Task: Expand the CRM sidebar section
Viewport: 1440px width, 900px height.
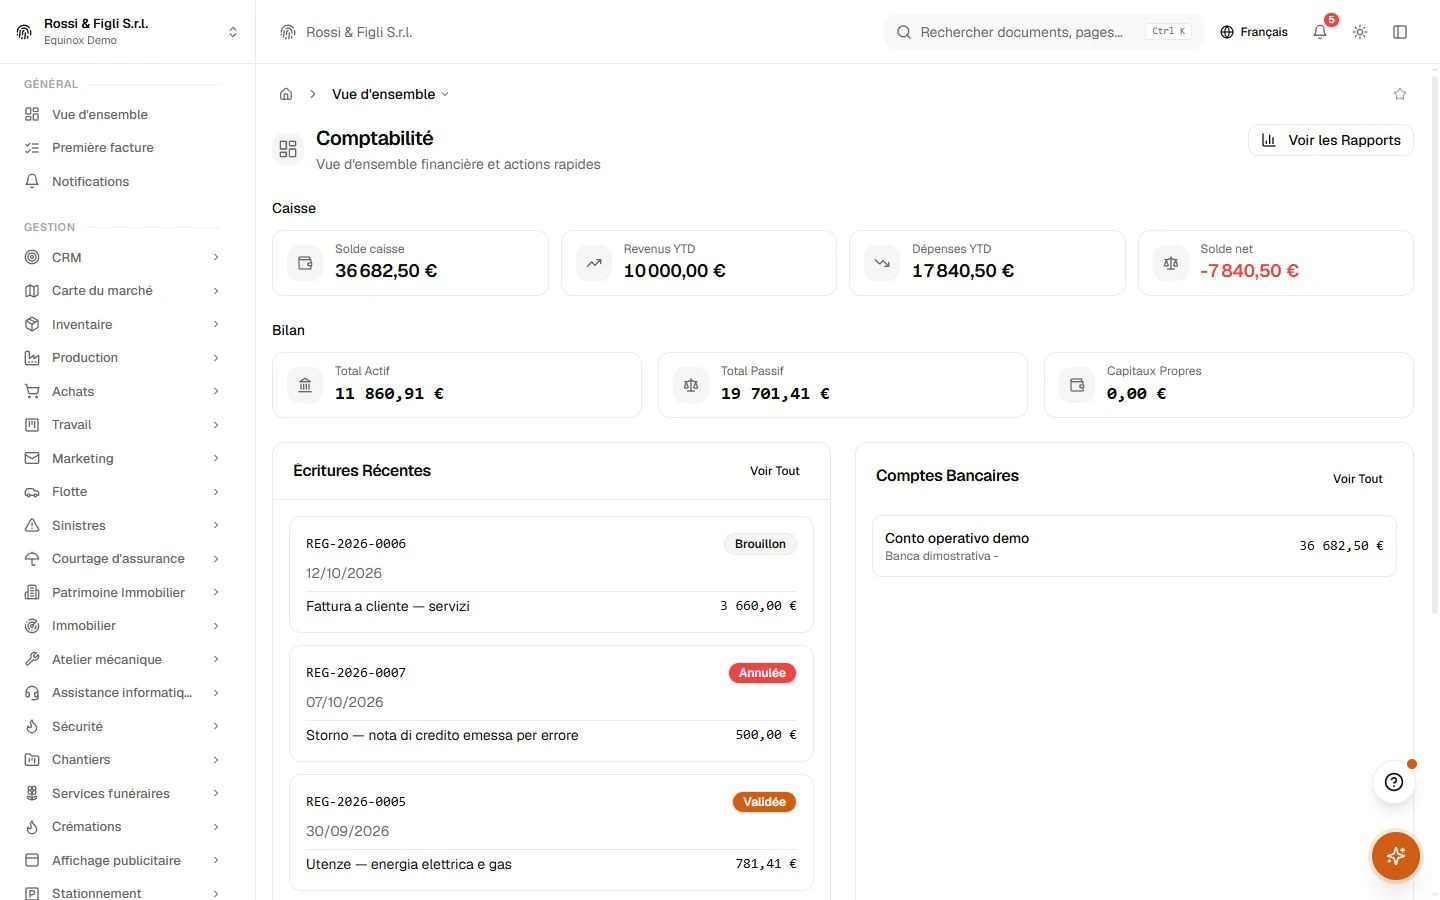Action: [122, 257]
